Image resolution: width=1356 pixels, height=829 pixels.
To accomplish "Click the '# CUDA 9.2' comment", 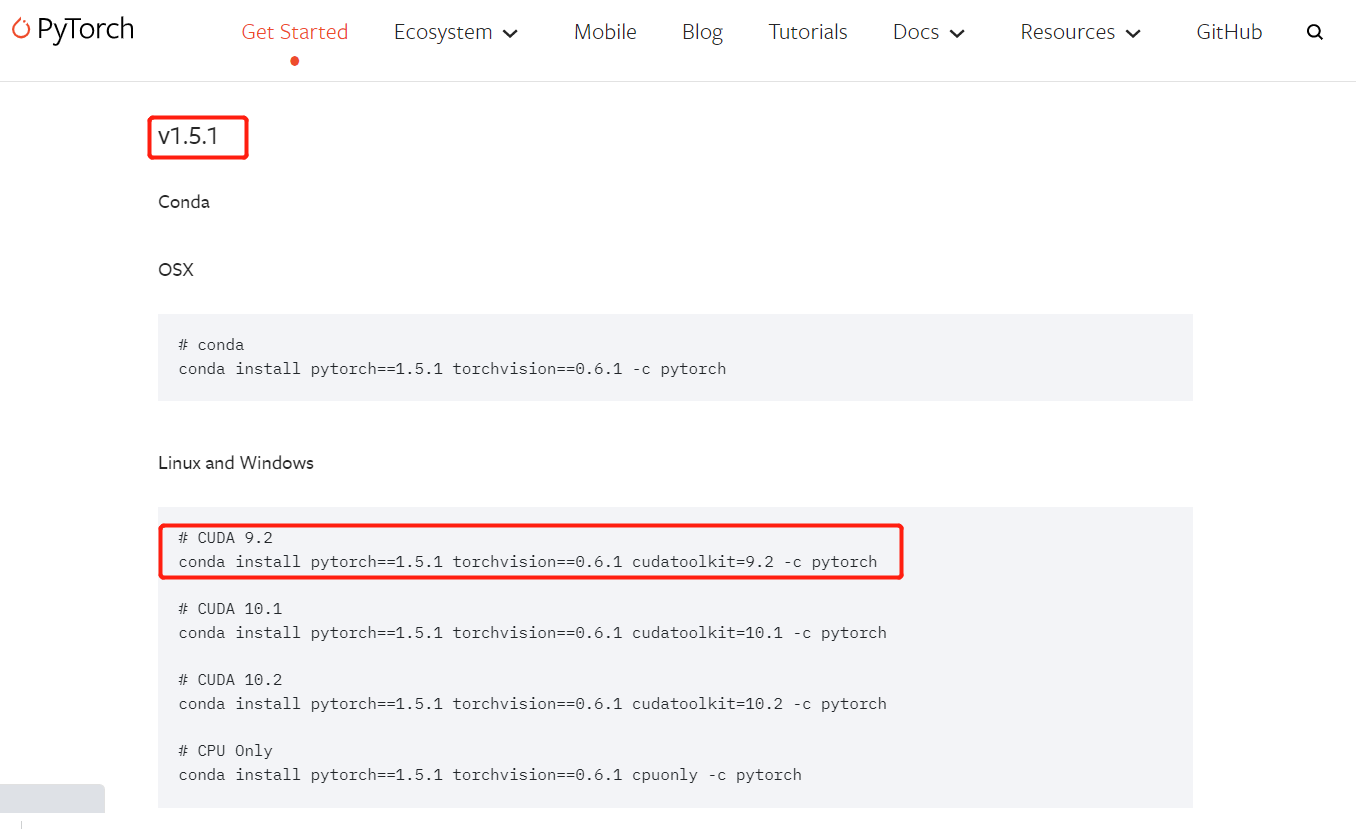I will point(226,538).
